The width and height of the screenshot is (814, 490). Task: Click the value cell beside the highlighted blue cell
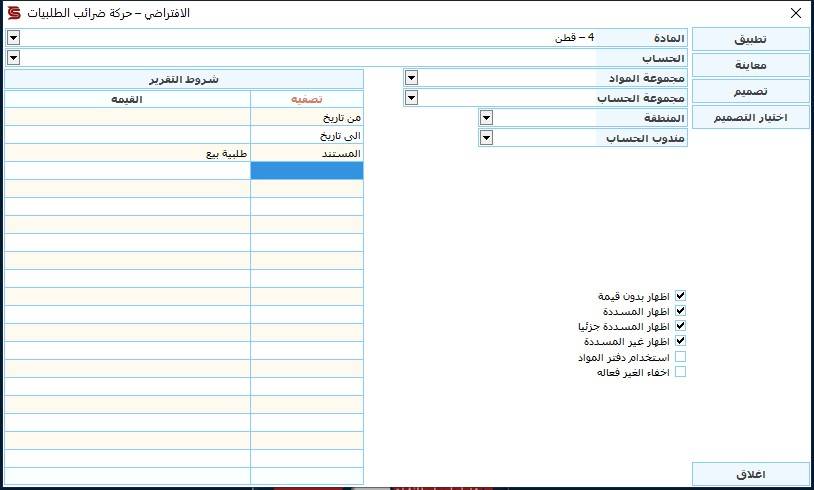coord(127,171)
